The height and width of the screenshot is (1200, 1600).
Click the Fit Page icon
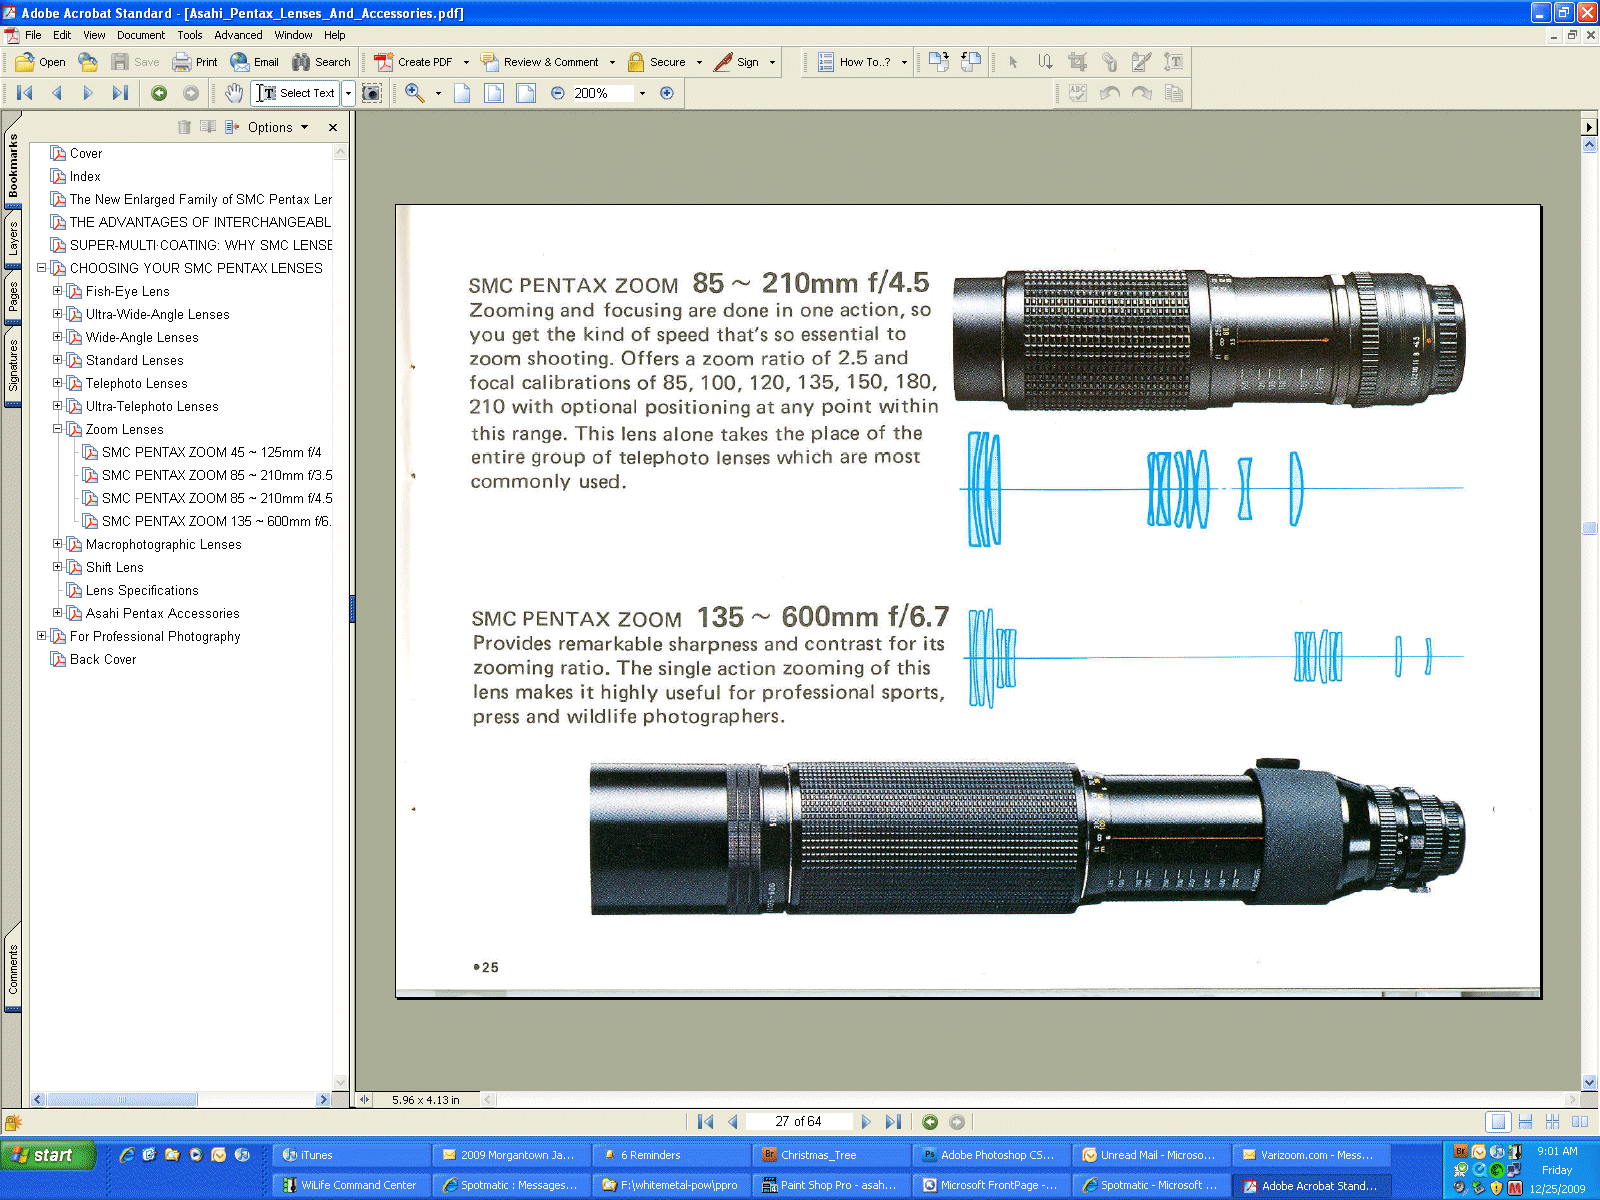point(494,93)
